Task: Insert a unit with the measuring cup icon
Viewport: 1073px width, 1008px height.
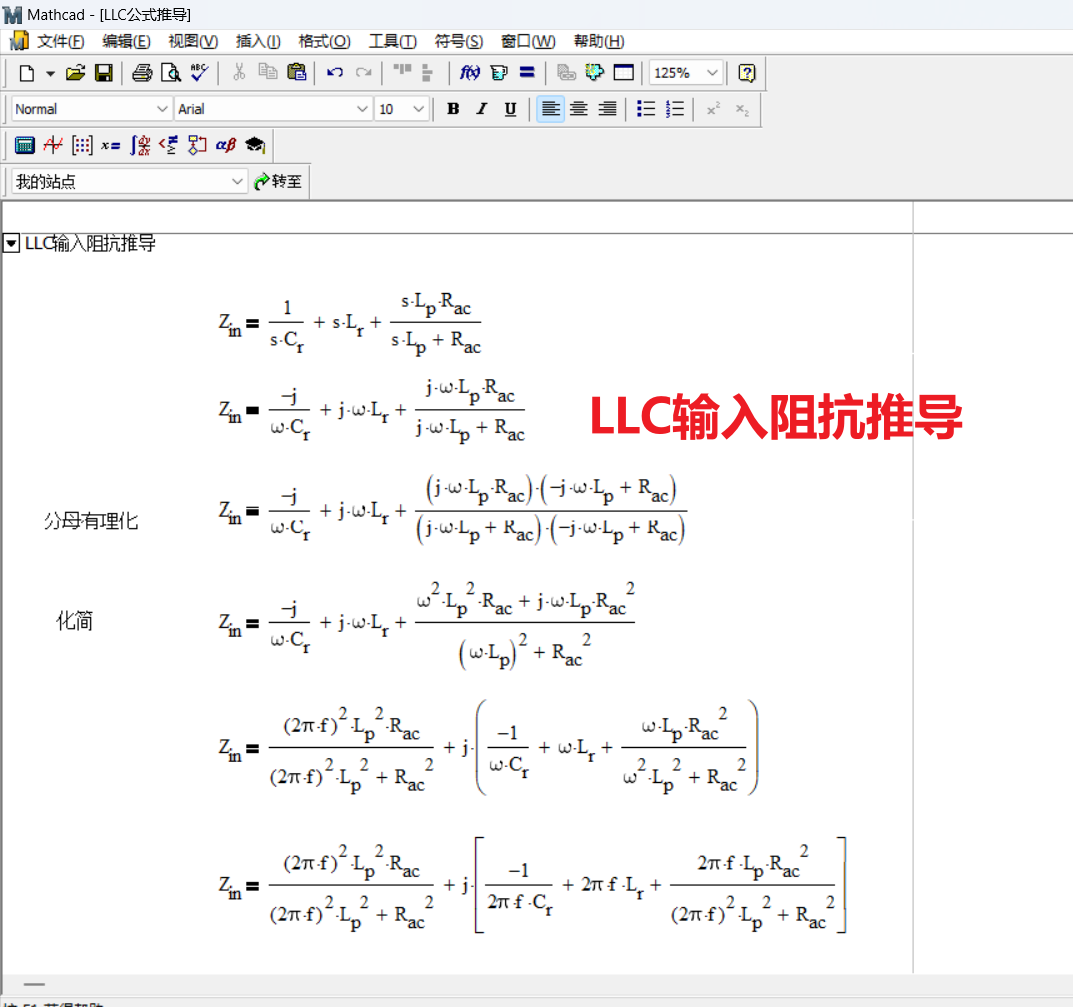Action: [499, 73]
